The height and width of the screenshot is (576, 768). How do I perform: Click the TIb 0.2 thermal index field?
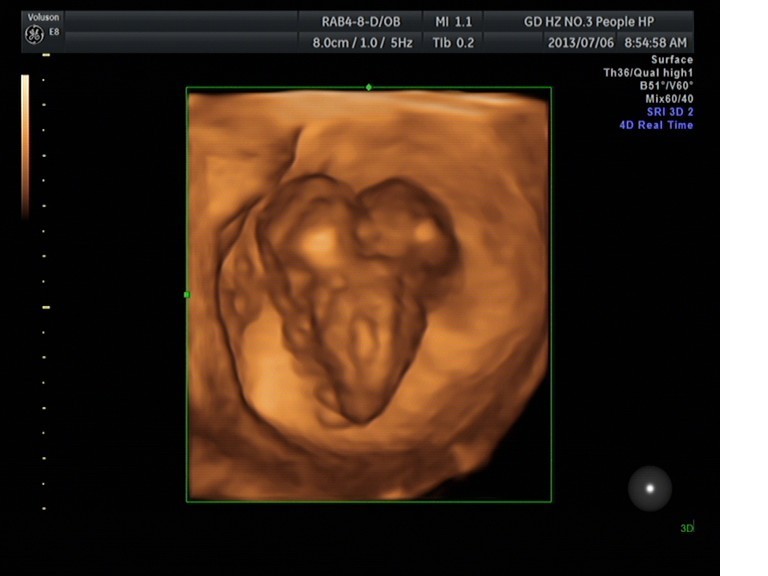pyautogui.click(x=454, y=43)
